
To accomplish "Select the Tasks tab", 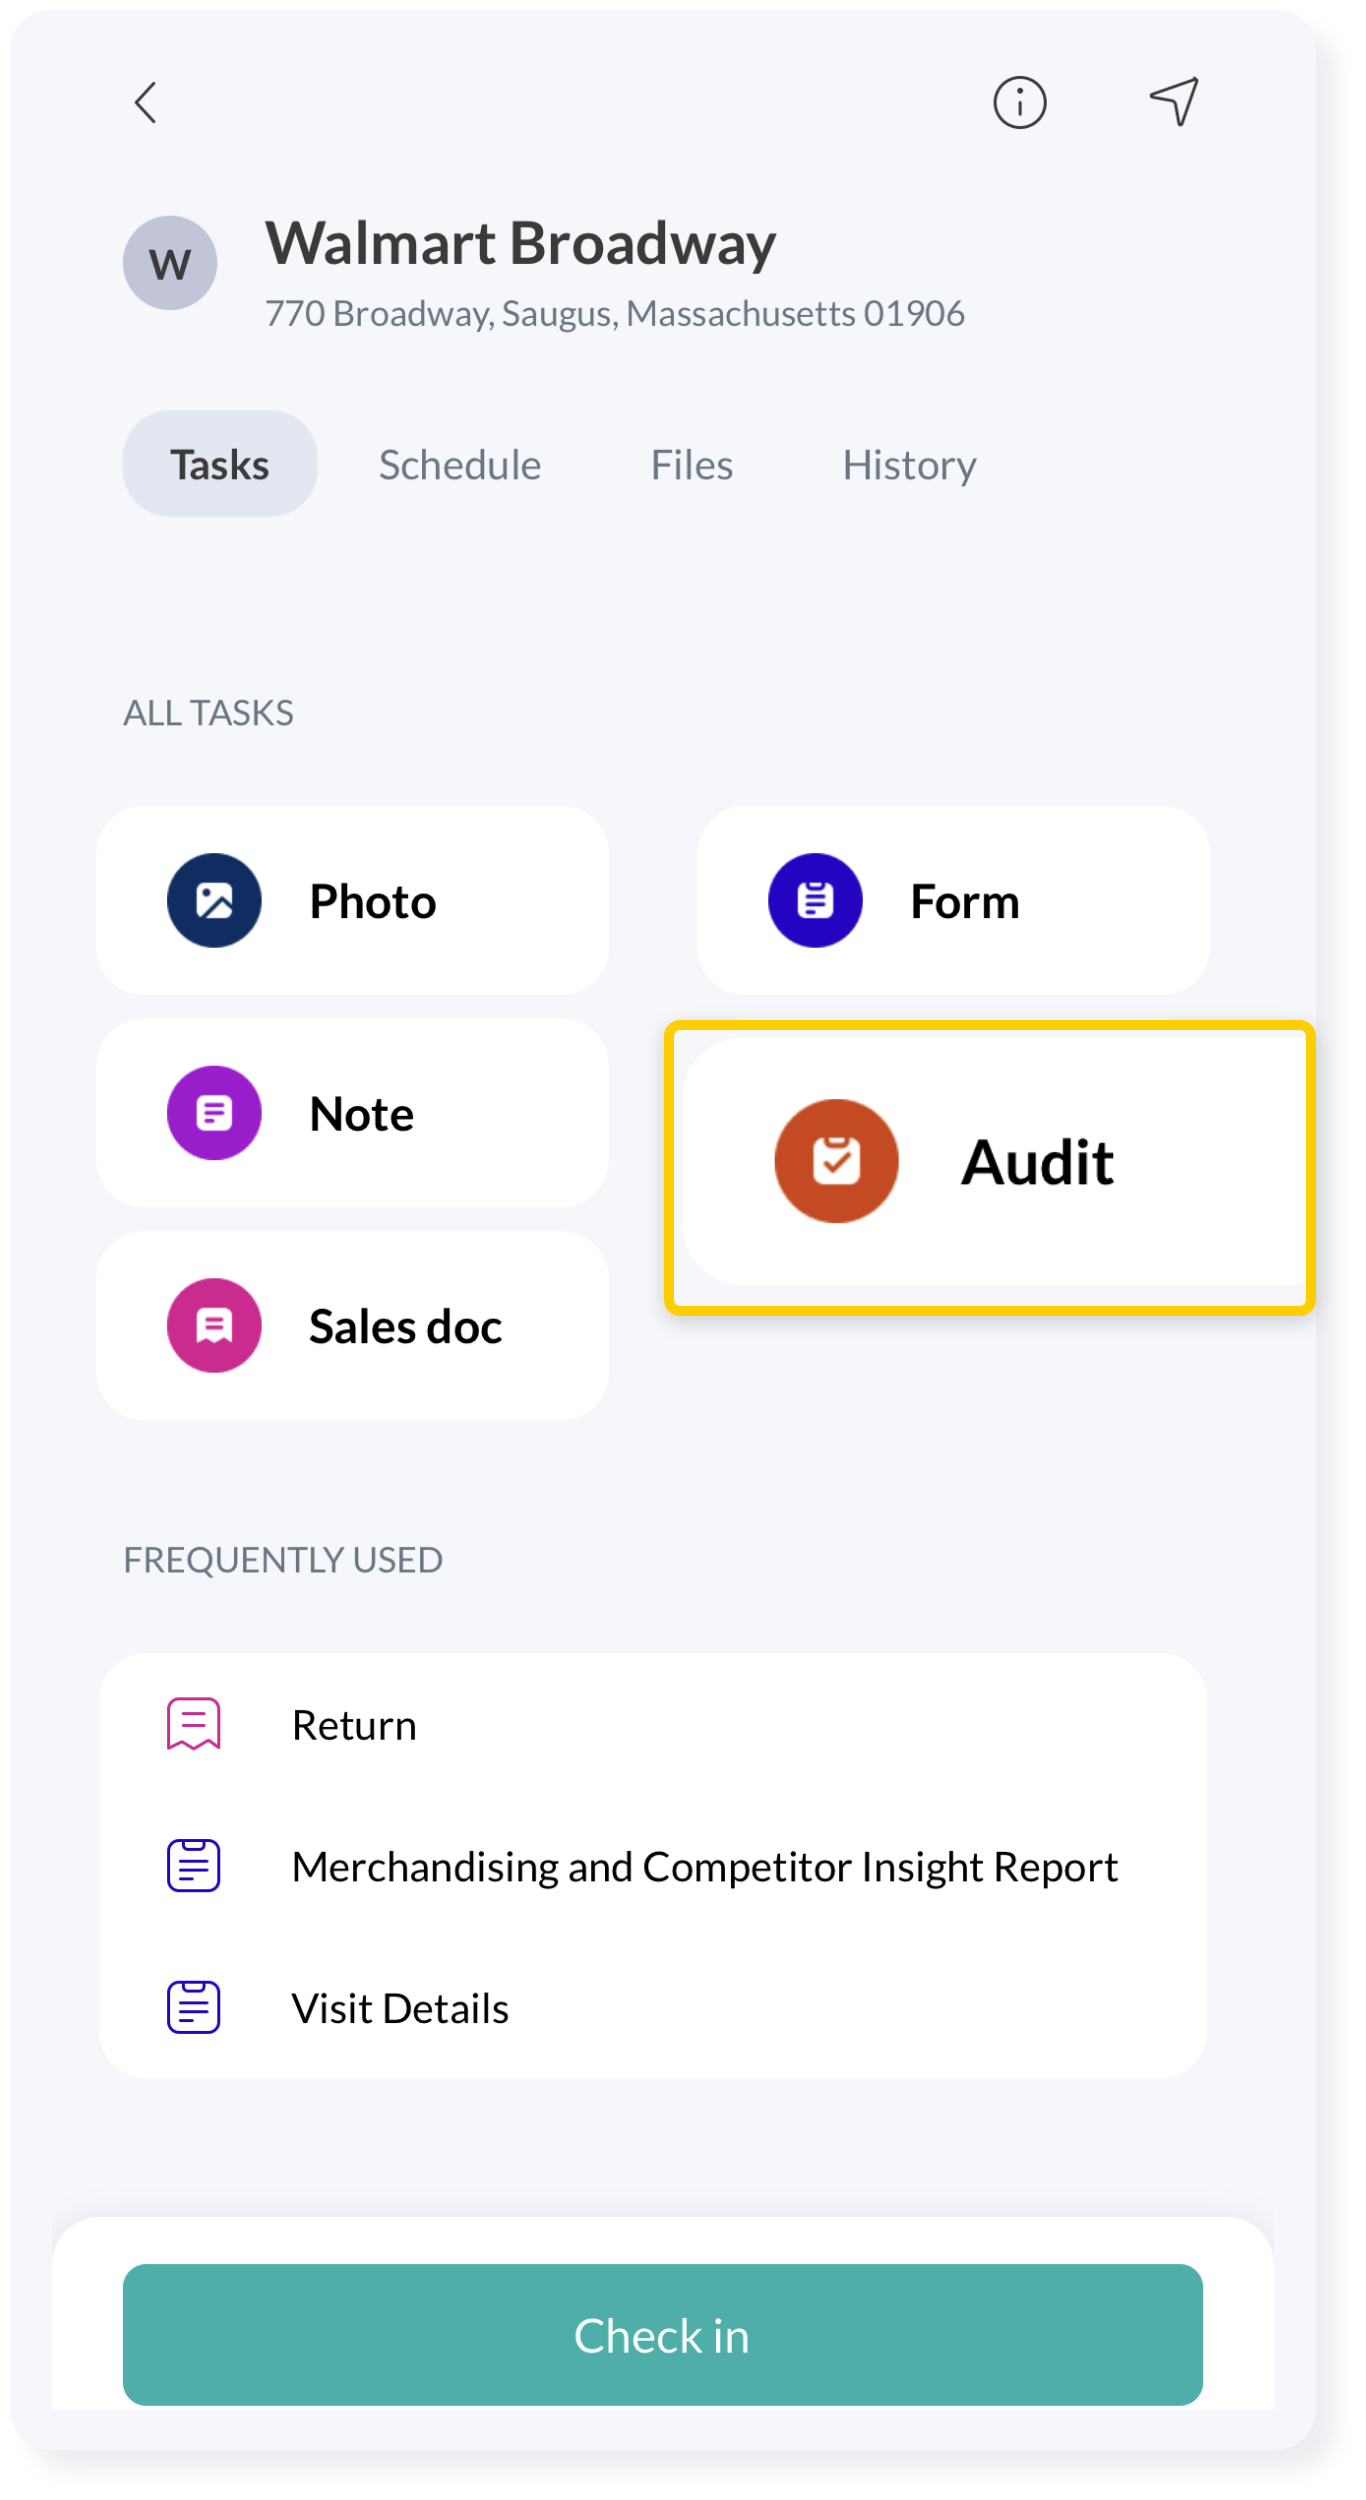I will click(220, 465).
